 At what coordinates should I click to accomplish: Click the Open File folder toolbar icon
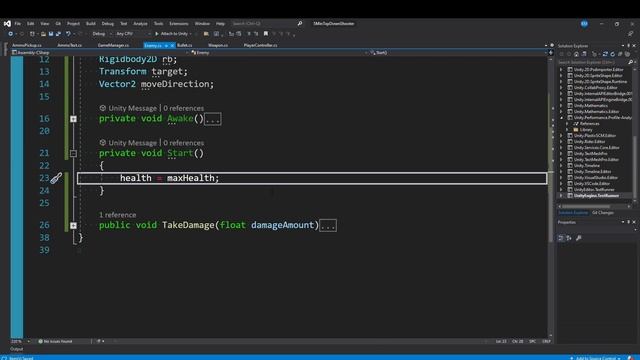tap(43, 34)
